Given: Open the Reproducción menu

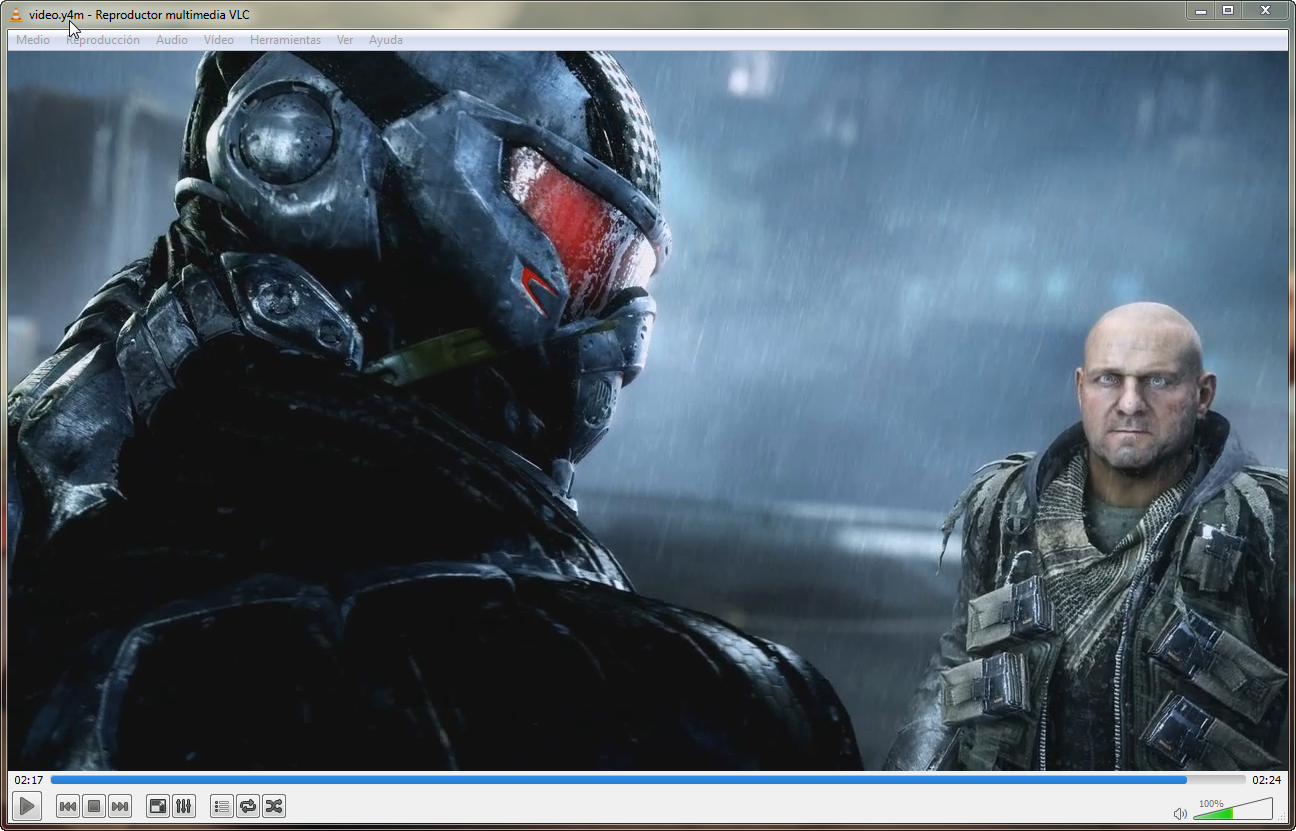Looking at the screenshot, I should (x=103, y=40).
